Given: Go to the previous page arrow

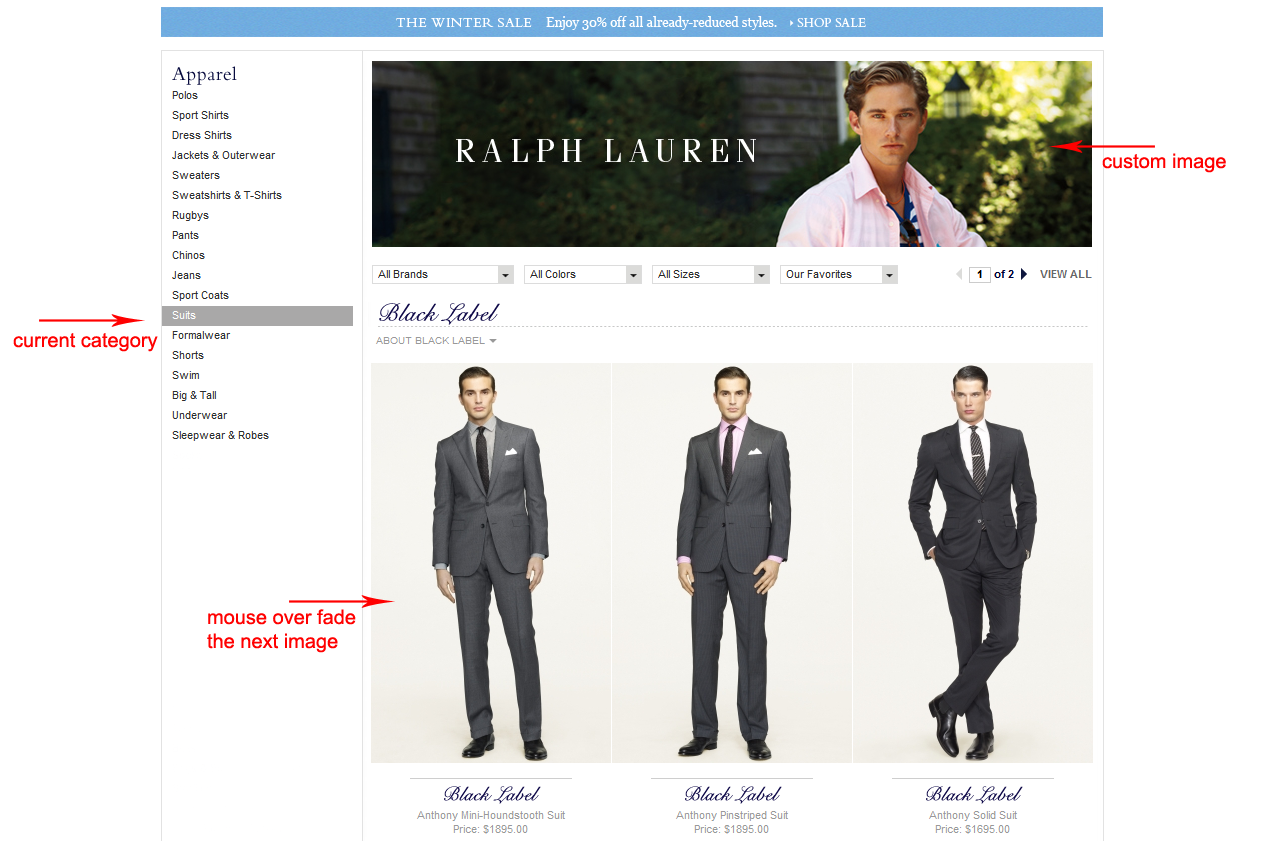Looking at the screenshot, I should (x=960, y=274).
